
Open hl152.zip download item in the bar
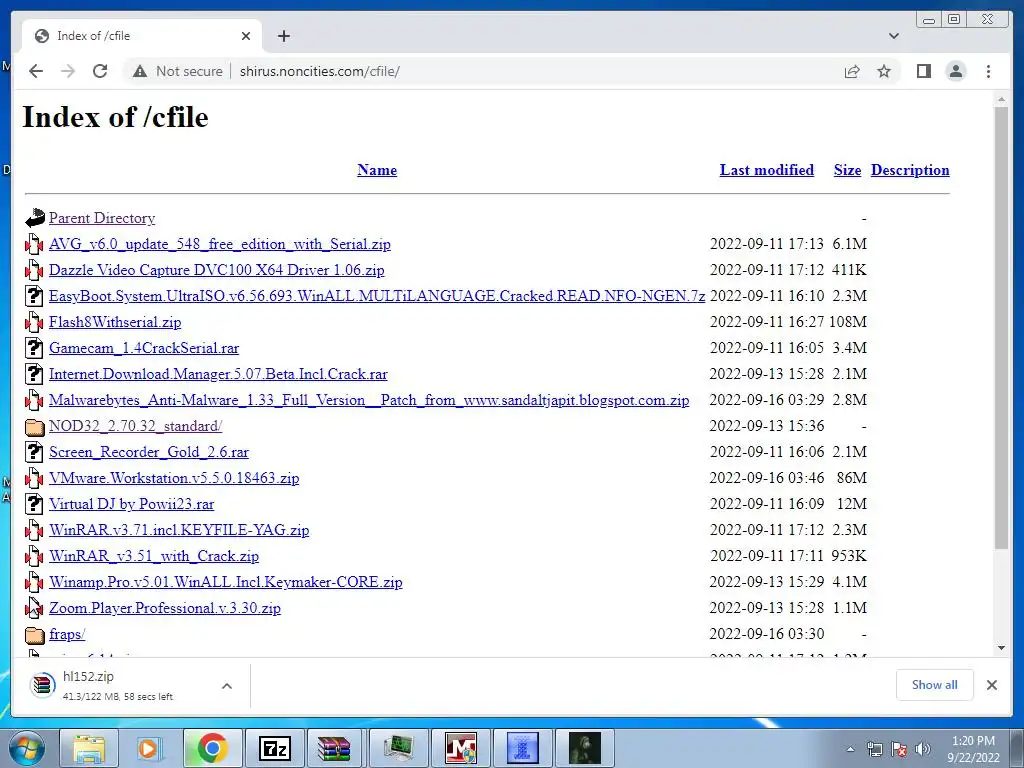(116, 686)
